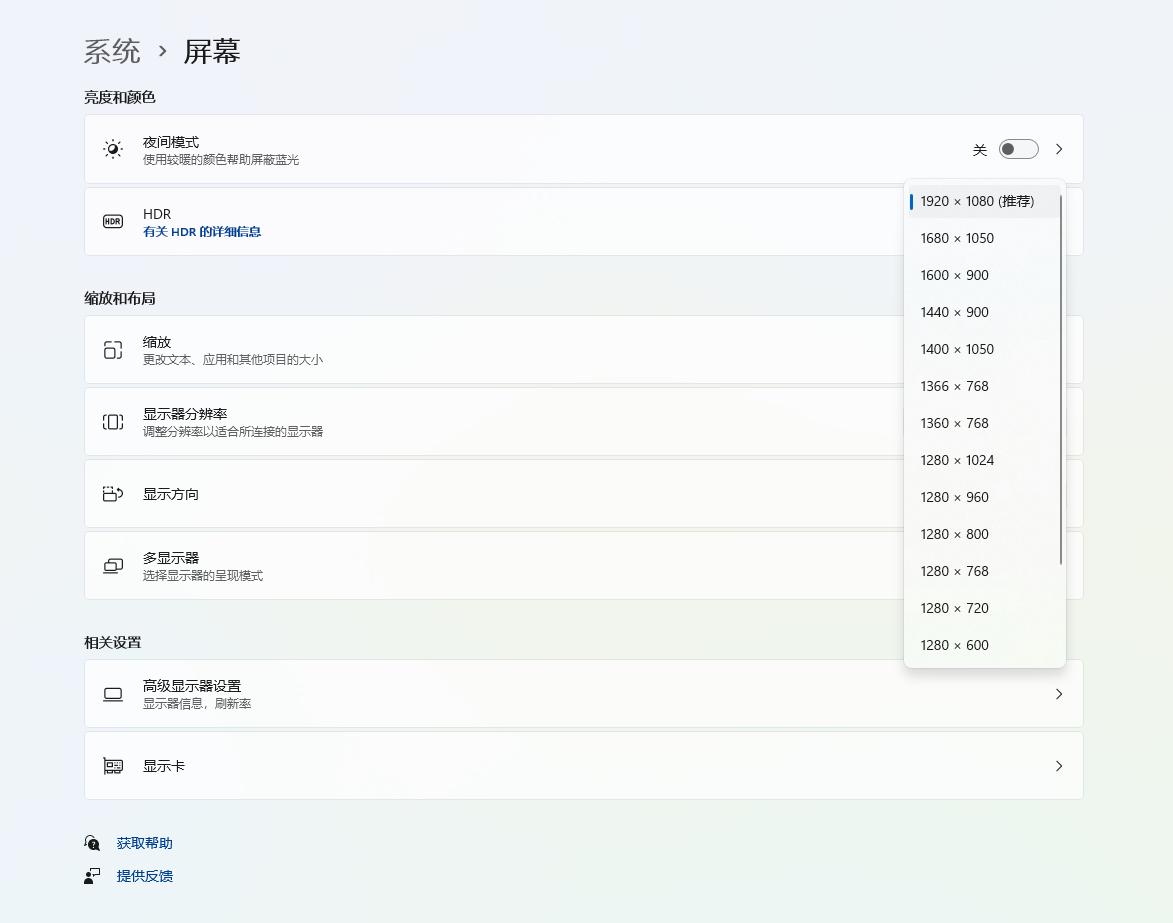Expand the 夜间模式 settings row
1173x923 pixels.
tap(1058, 148)
